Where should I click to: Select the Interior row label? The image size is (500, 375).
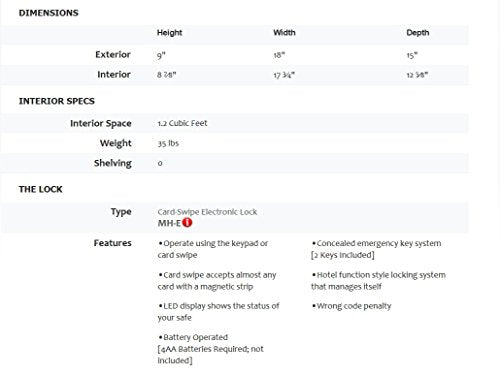click(x=114, y=74)
